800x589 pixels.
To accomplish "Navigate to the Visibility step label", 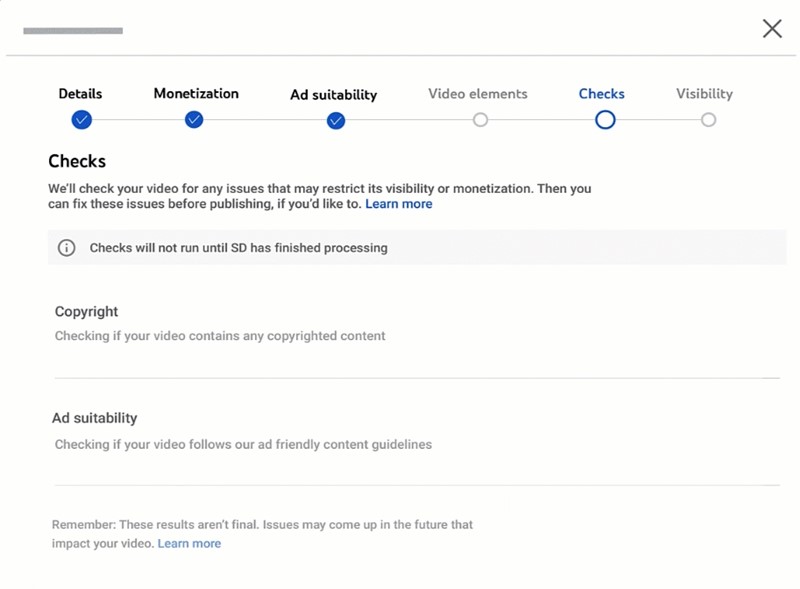I will [704, 94].
